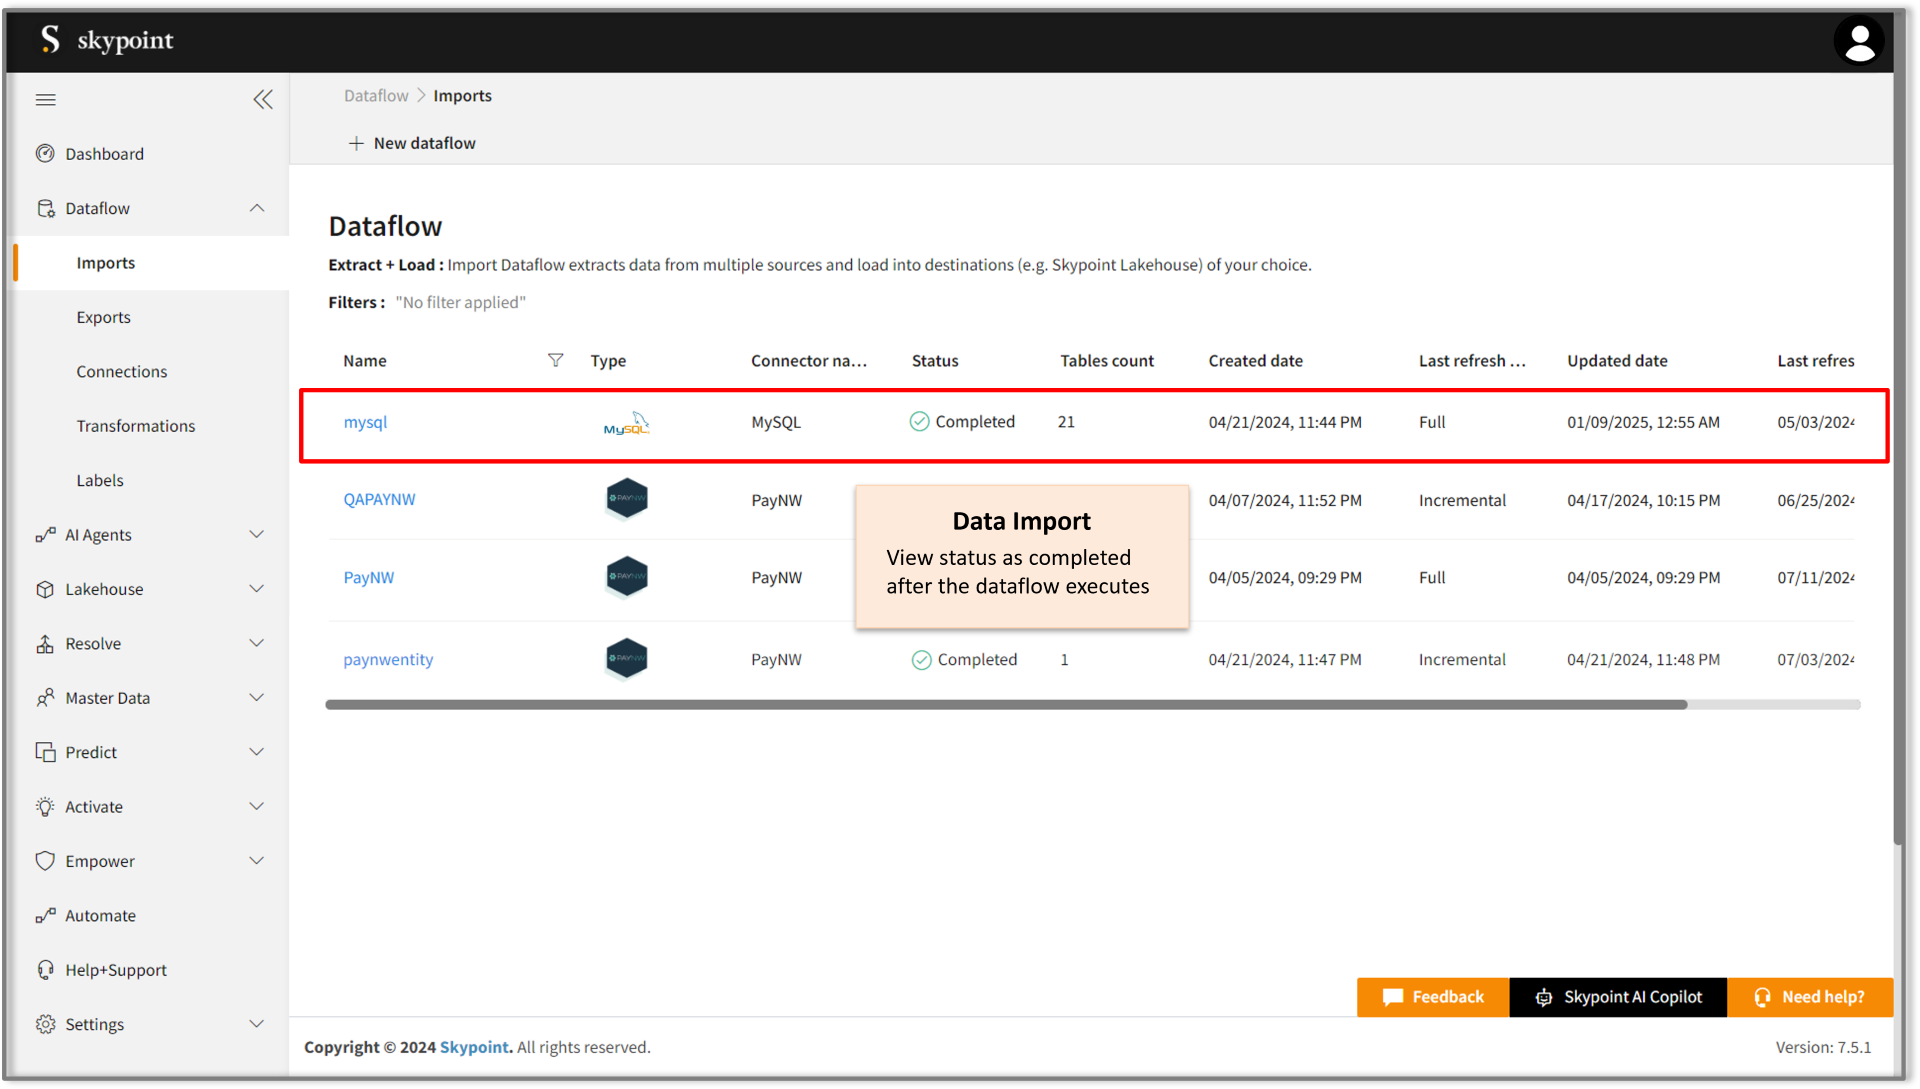Open Automate in the sidebar
1920x1089 pixels.
[x=100, y=915]
